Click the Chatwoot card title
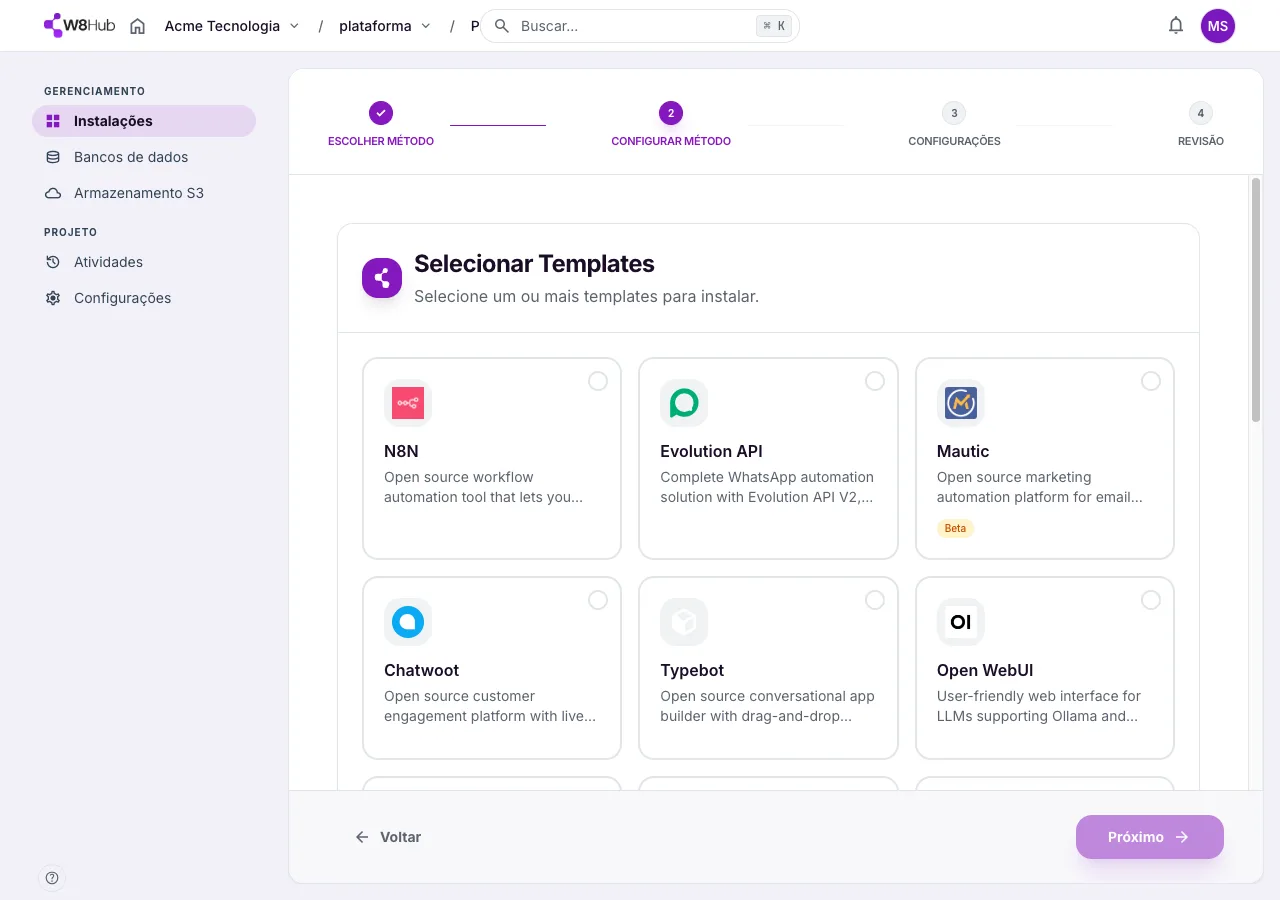Screen dimensions: 1280x900 [421, 670]
